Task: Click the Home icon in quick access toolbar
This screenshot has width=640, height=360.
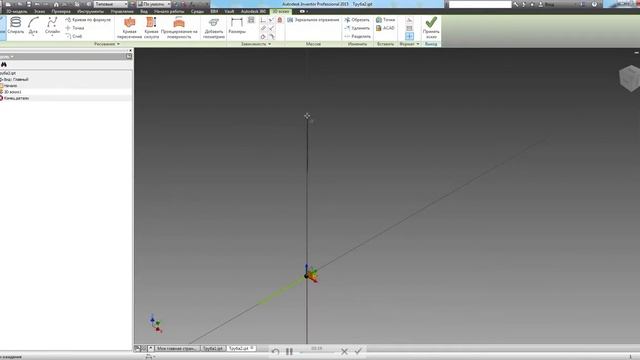Action: (56, 4)
